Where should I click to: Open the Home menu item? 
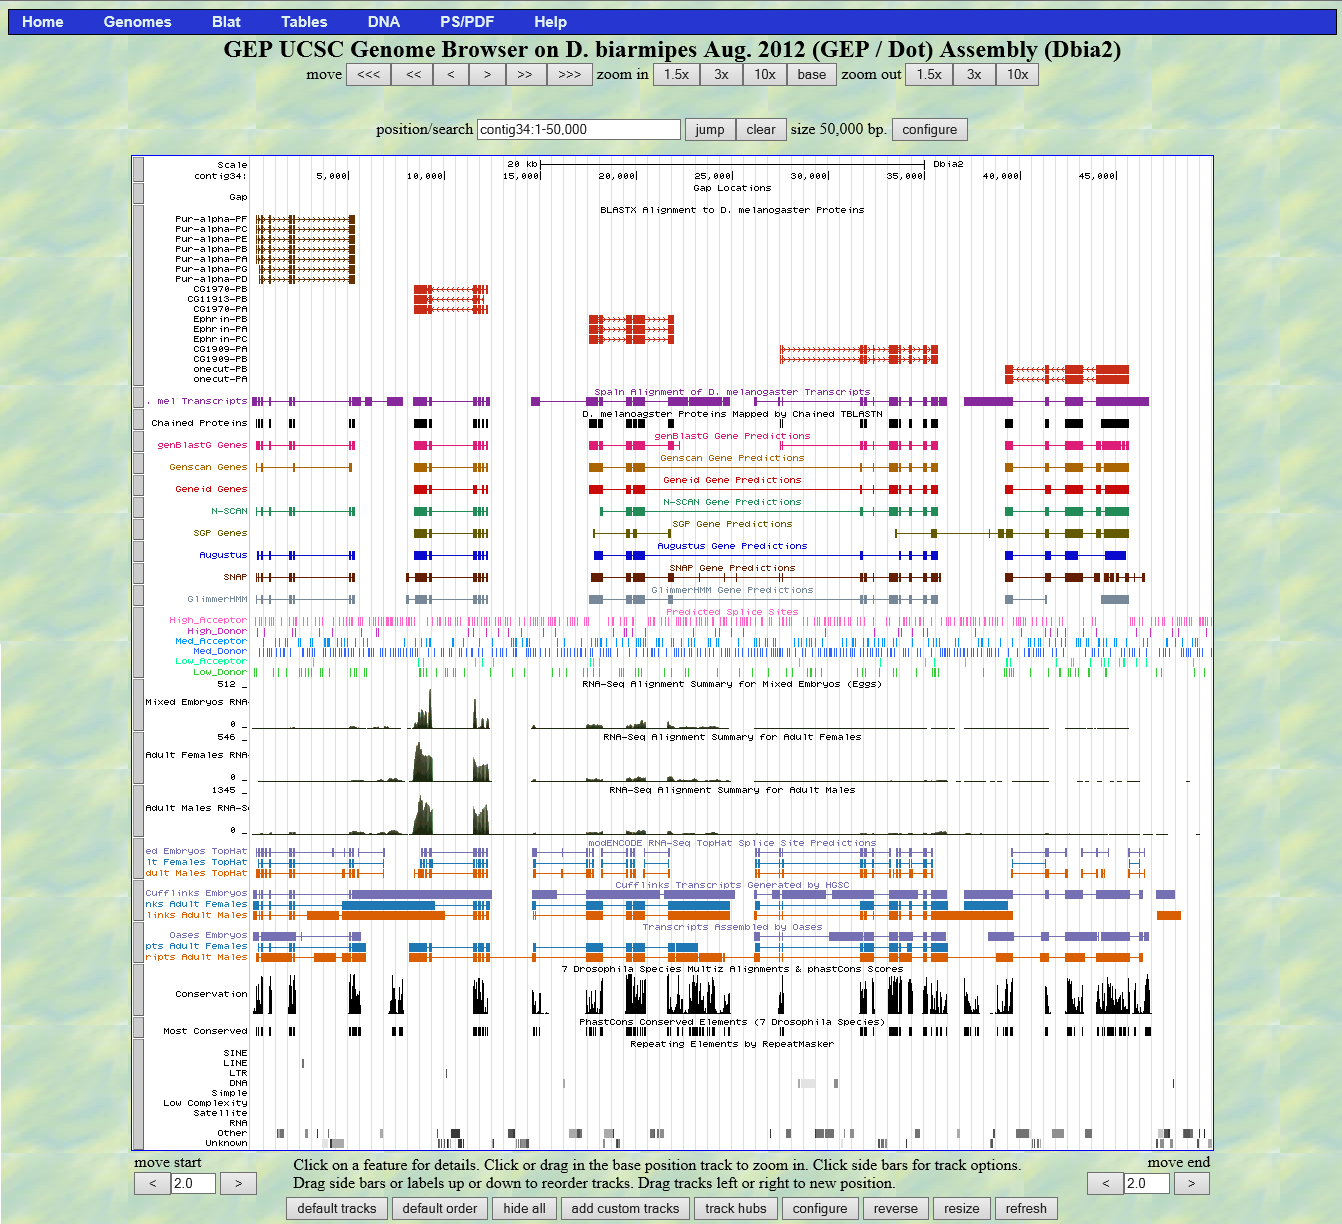pyautogui.click(x=43, y=22)
